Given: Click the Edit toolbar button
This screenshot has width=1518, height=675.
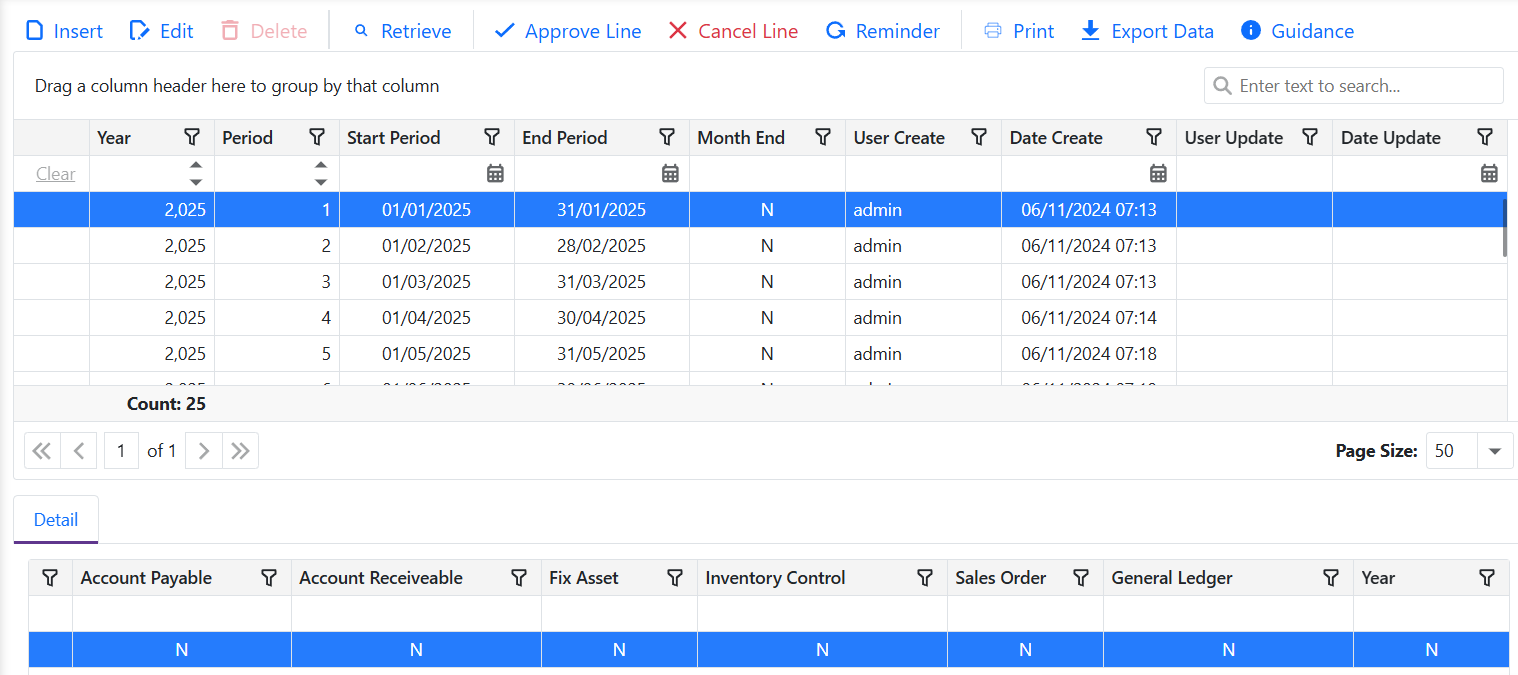Looking at the screenshot, I should click(162, 31).
